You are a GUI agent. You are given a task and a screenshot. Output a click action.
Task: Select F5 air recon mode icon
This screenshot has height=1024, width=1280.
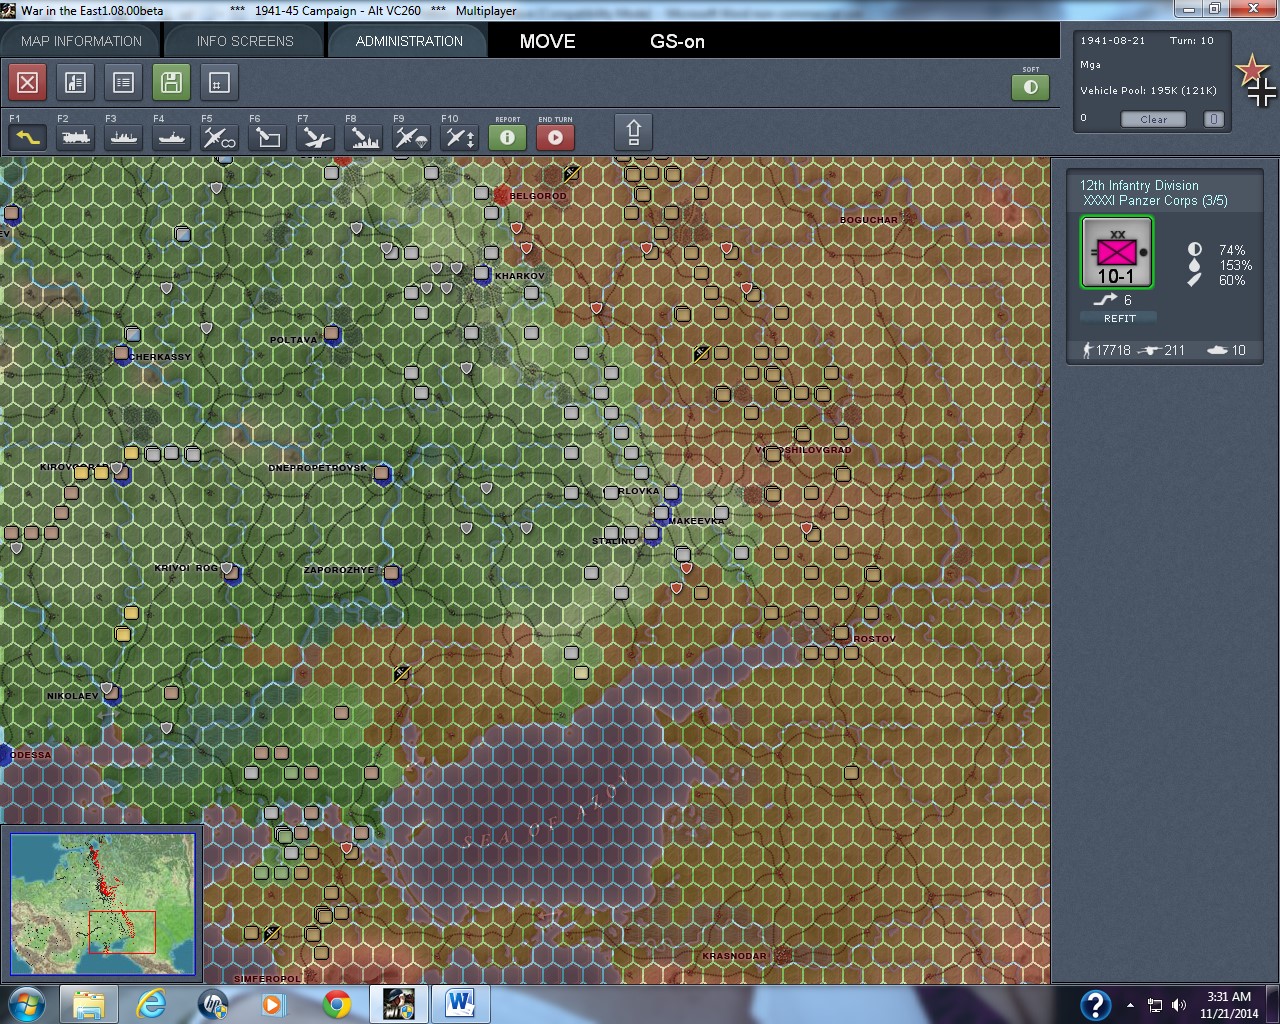click(220, 137)
